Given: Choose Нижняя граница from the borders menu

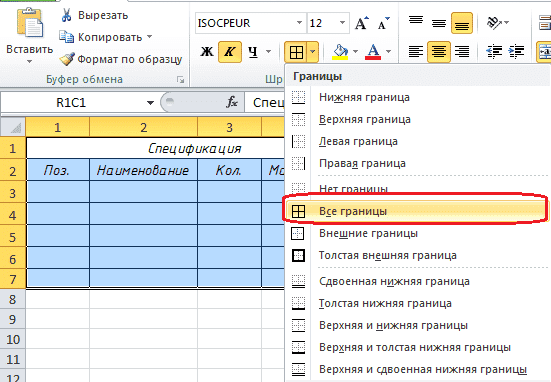Looking at the screenshot, I should point(417,97).
